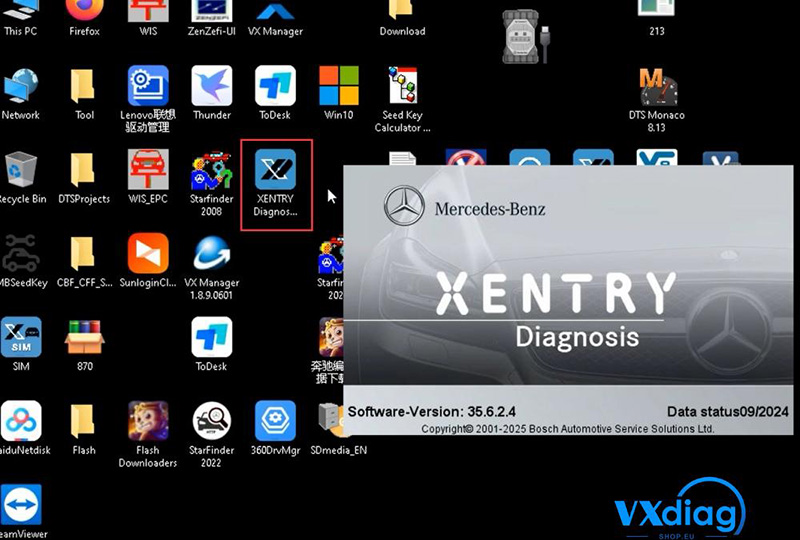Open the 360DrvMgr icon
800x540 pixels.
pyautogui.click(x=276, y=428)
